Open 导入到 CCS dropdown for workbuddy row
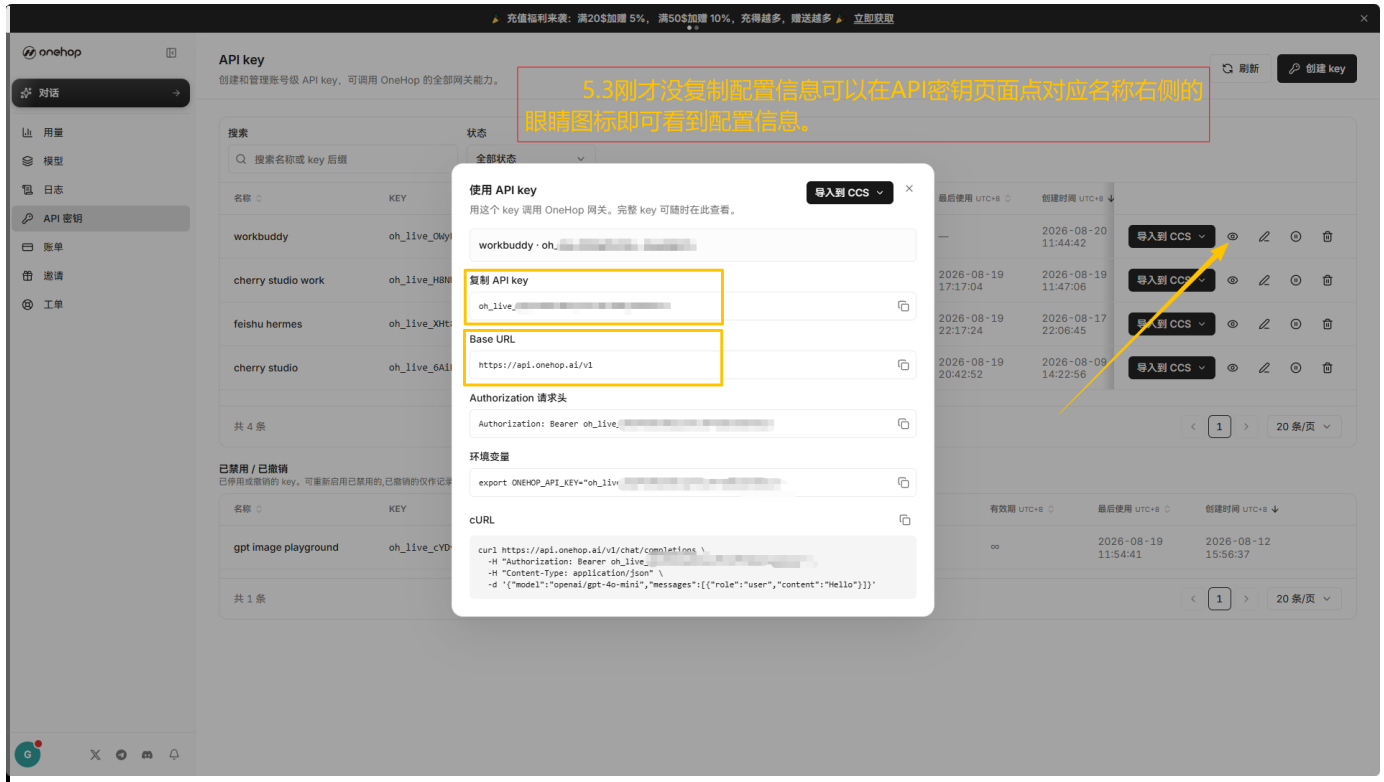 click(x=1171, y=237)
